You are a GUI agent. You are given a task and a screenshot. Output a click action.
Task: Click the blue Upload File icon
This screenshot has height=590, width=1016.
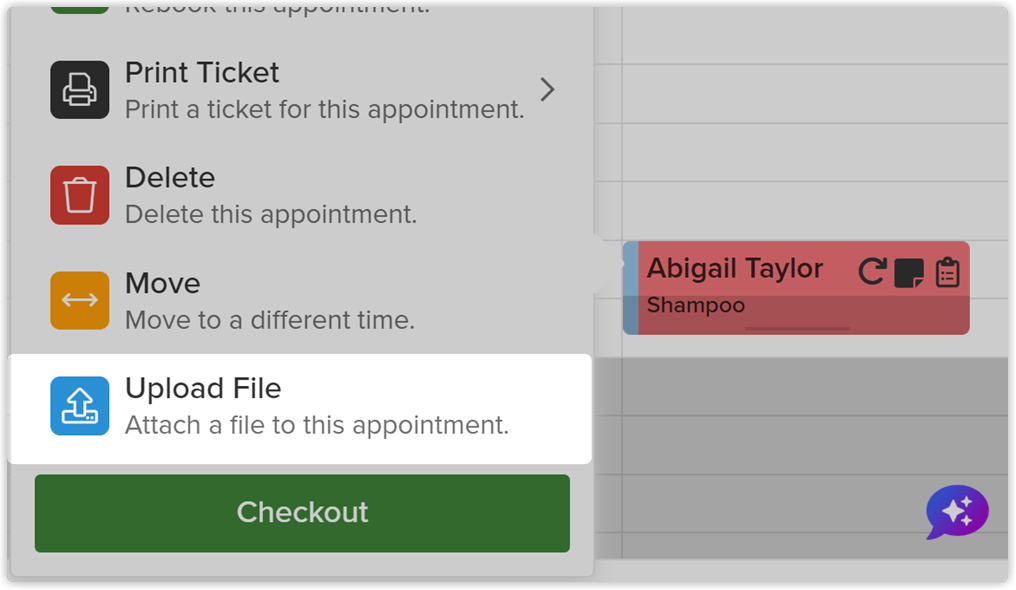point(80,406)
